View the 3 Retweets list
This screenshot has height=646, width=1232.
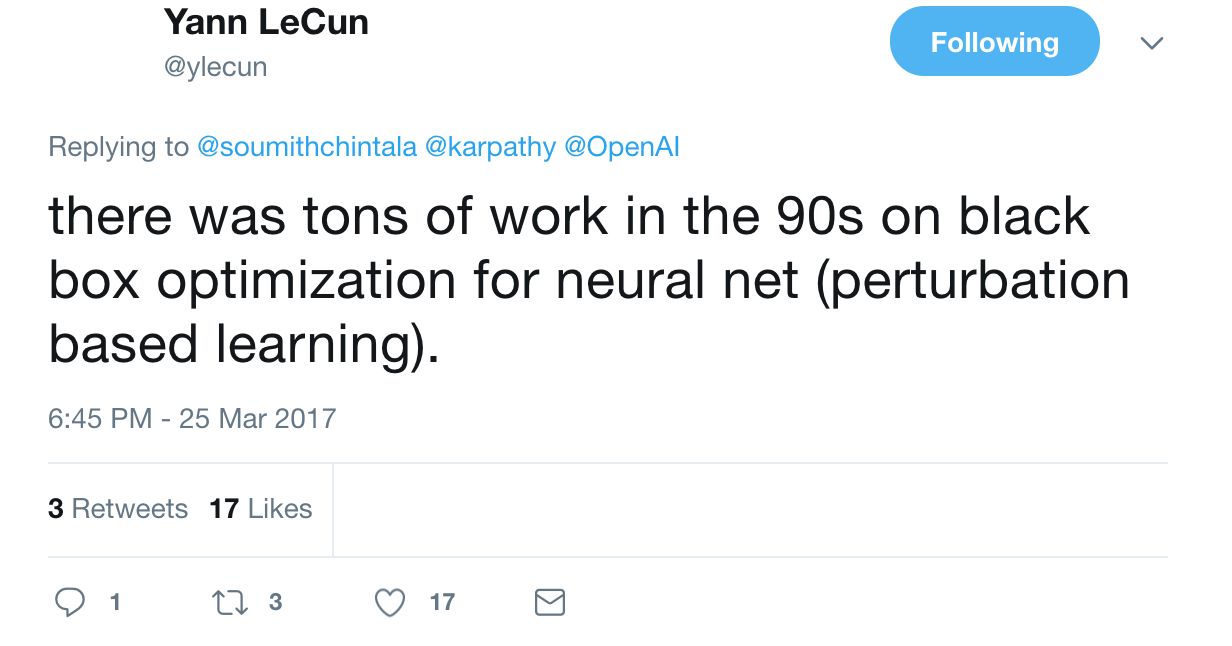(x=118, y=509)
